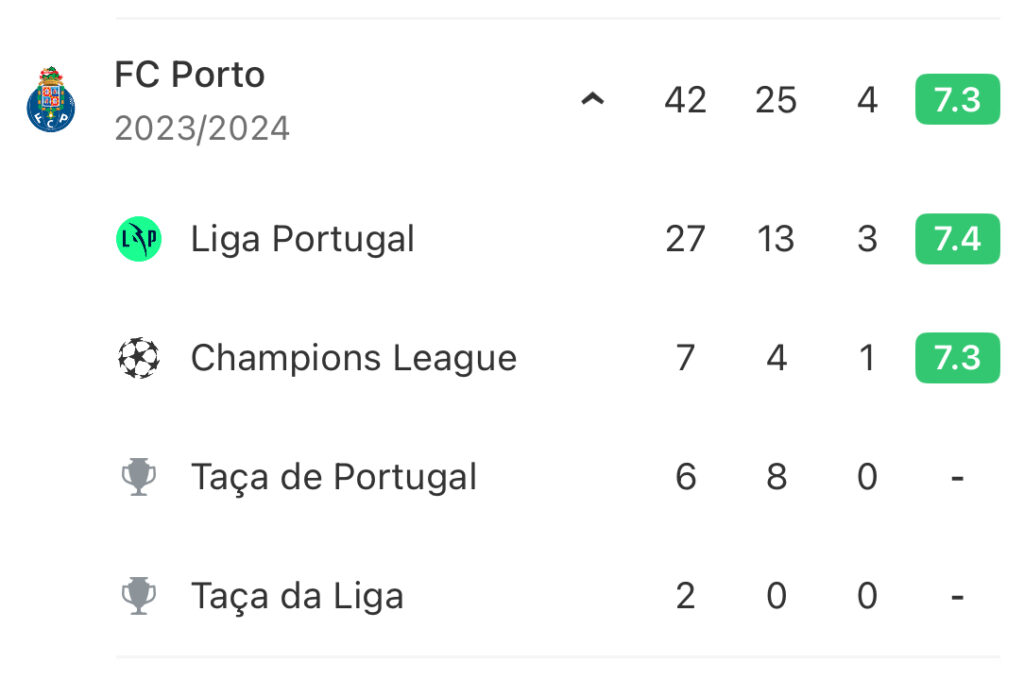Screen dimensions: 1024x680
Task: Click the Champions League starball icon
Action: click(138, 358)
